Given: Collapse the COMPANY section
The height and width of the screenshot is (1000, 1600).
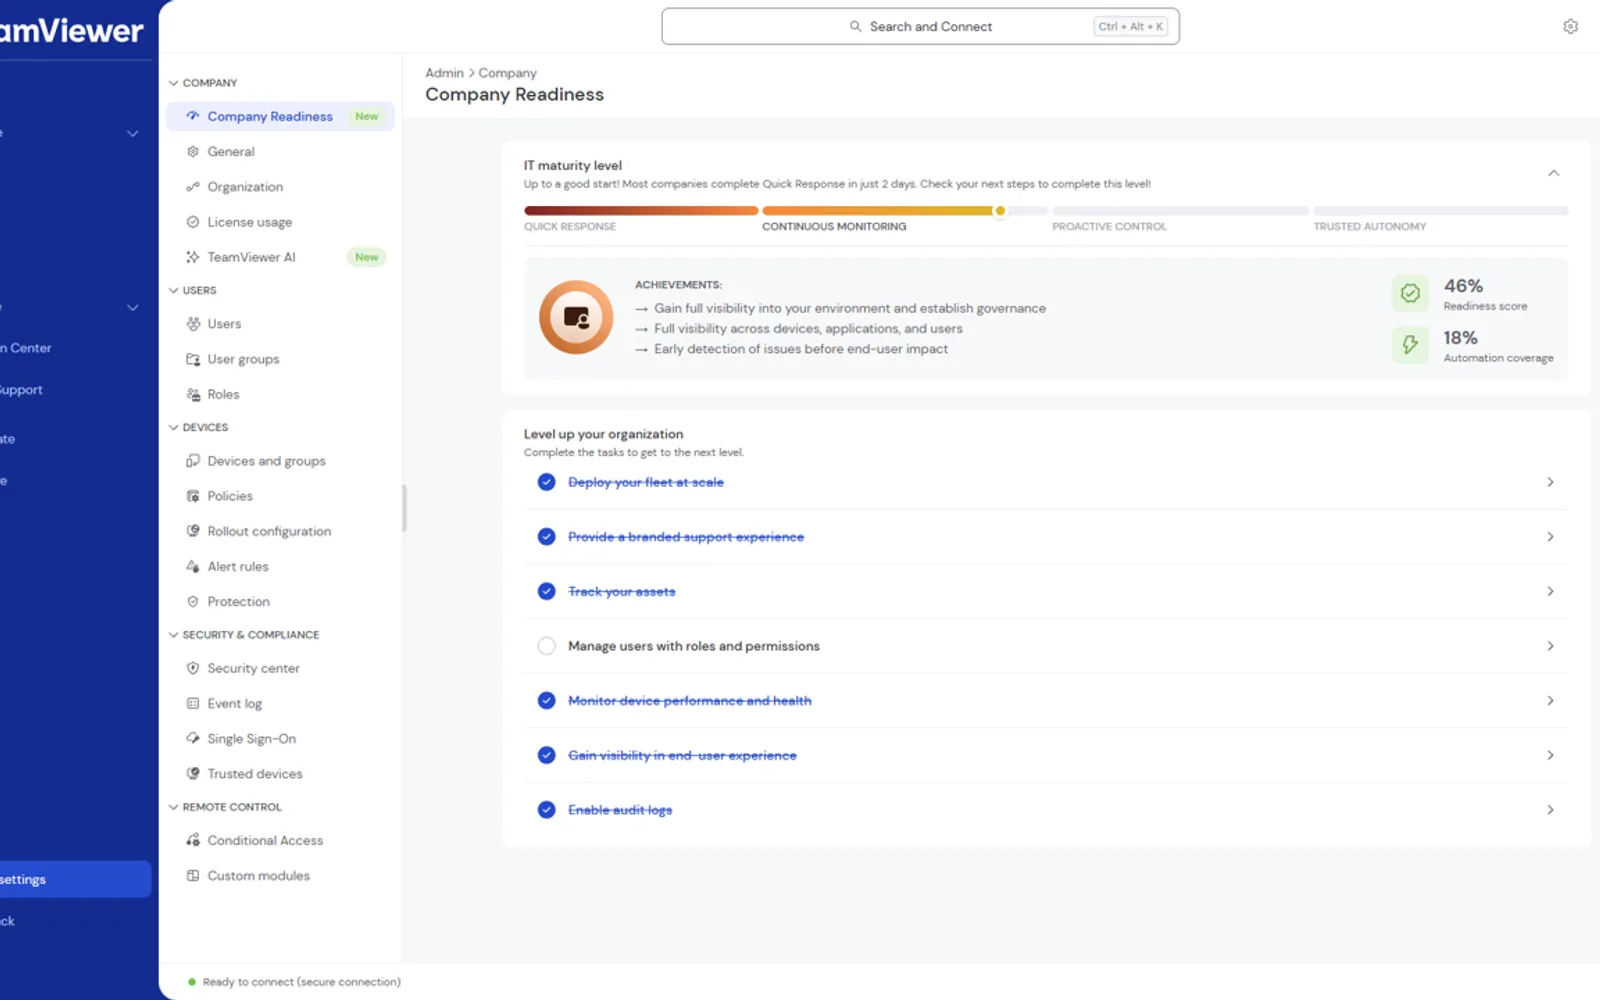Looking at the screenshot, I should point(174,83).
